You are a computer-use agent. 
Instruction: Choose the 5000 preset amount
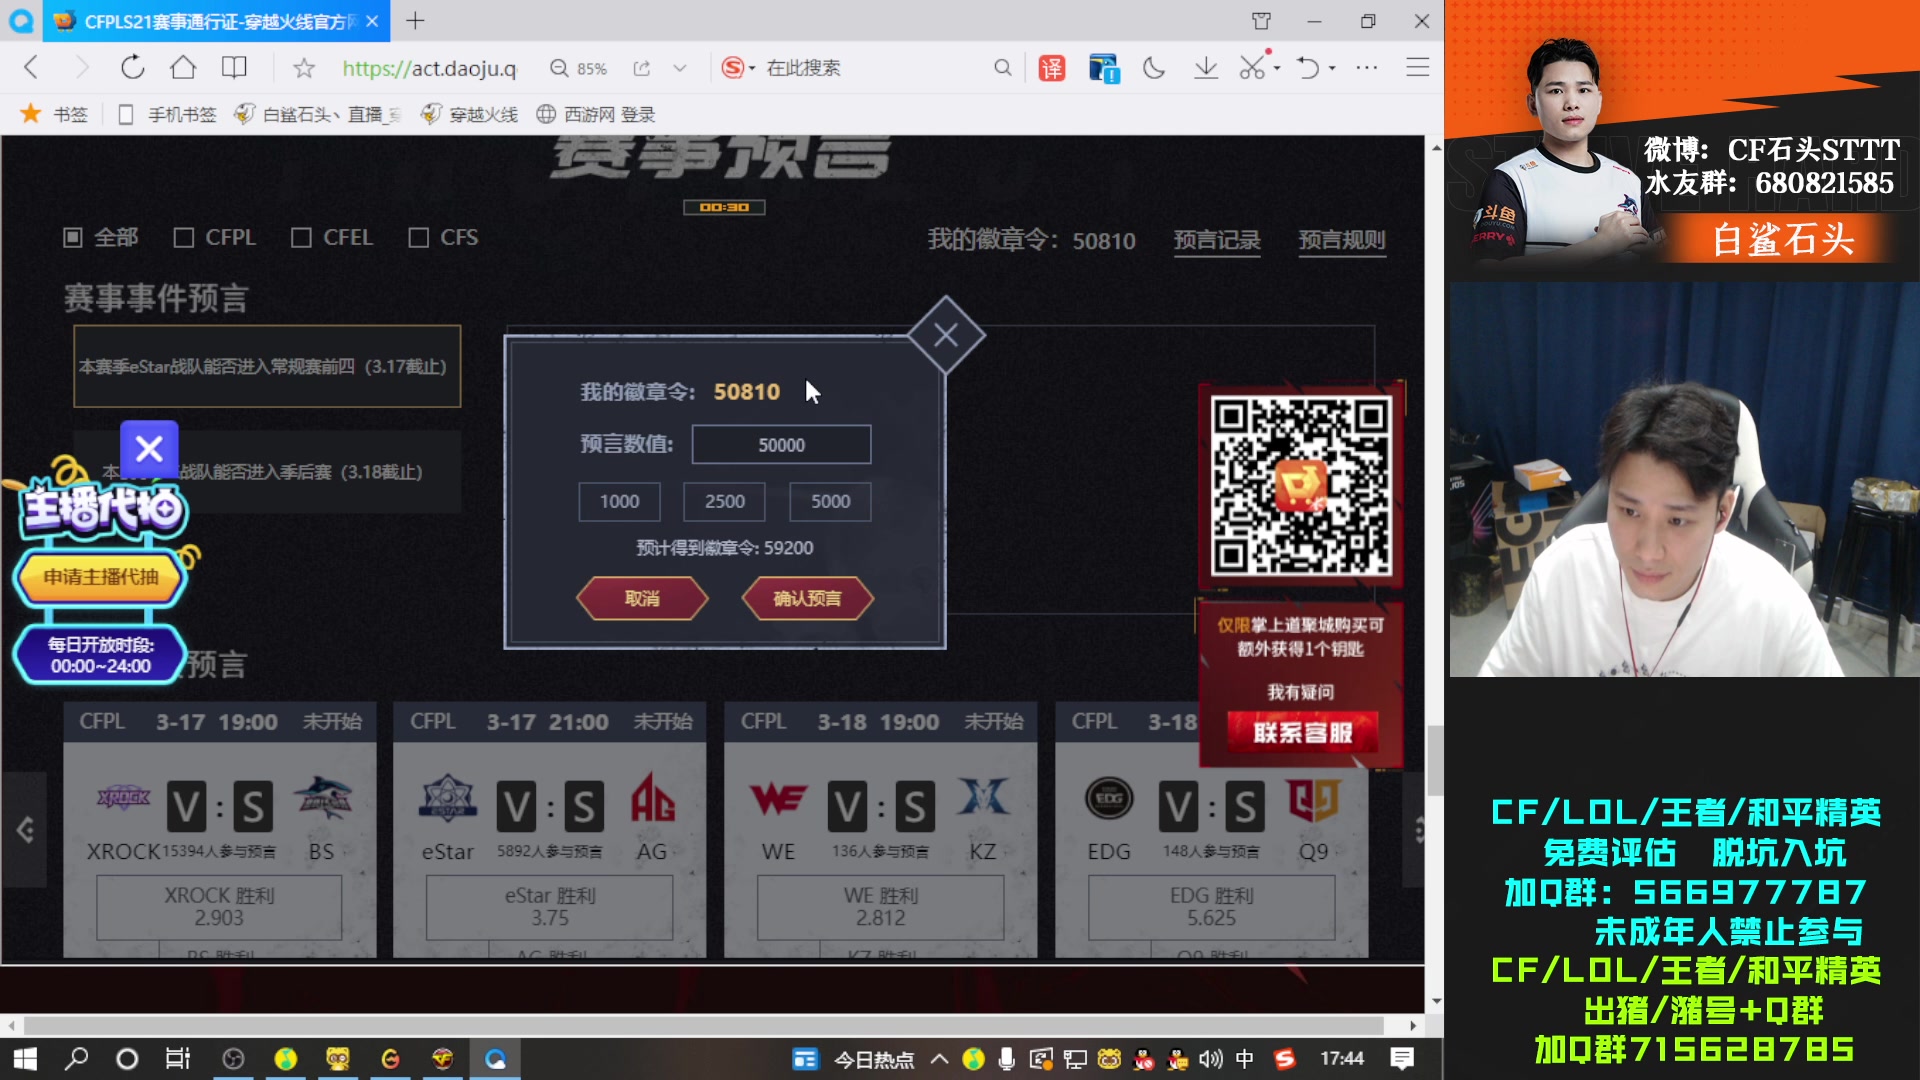click(830, 501)
